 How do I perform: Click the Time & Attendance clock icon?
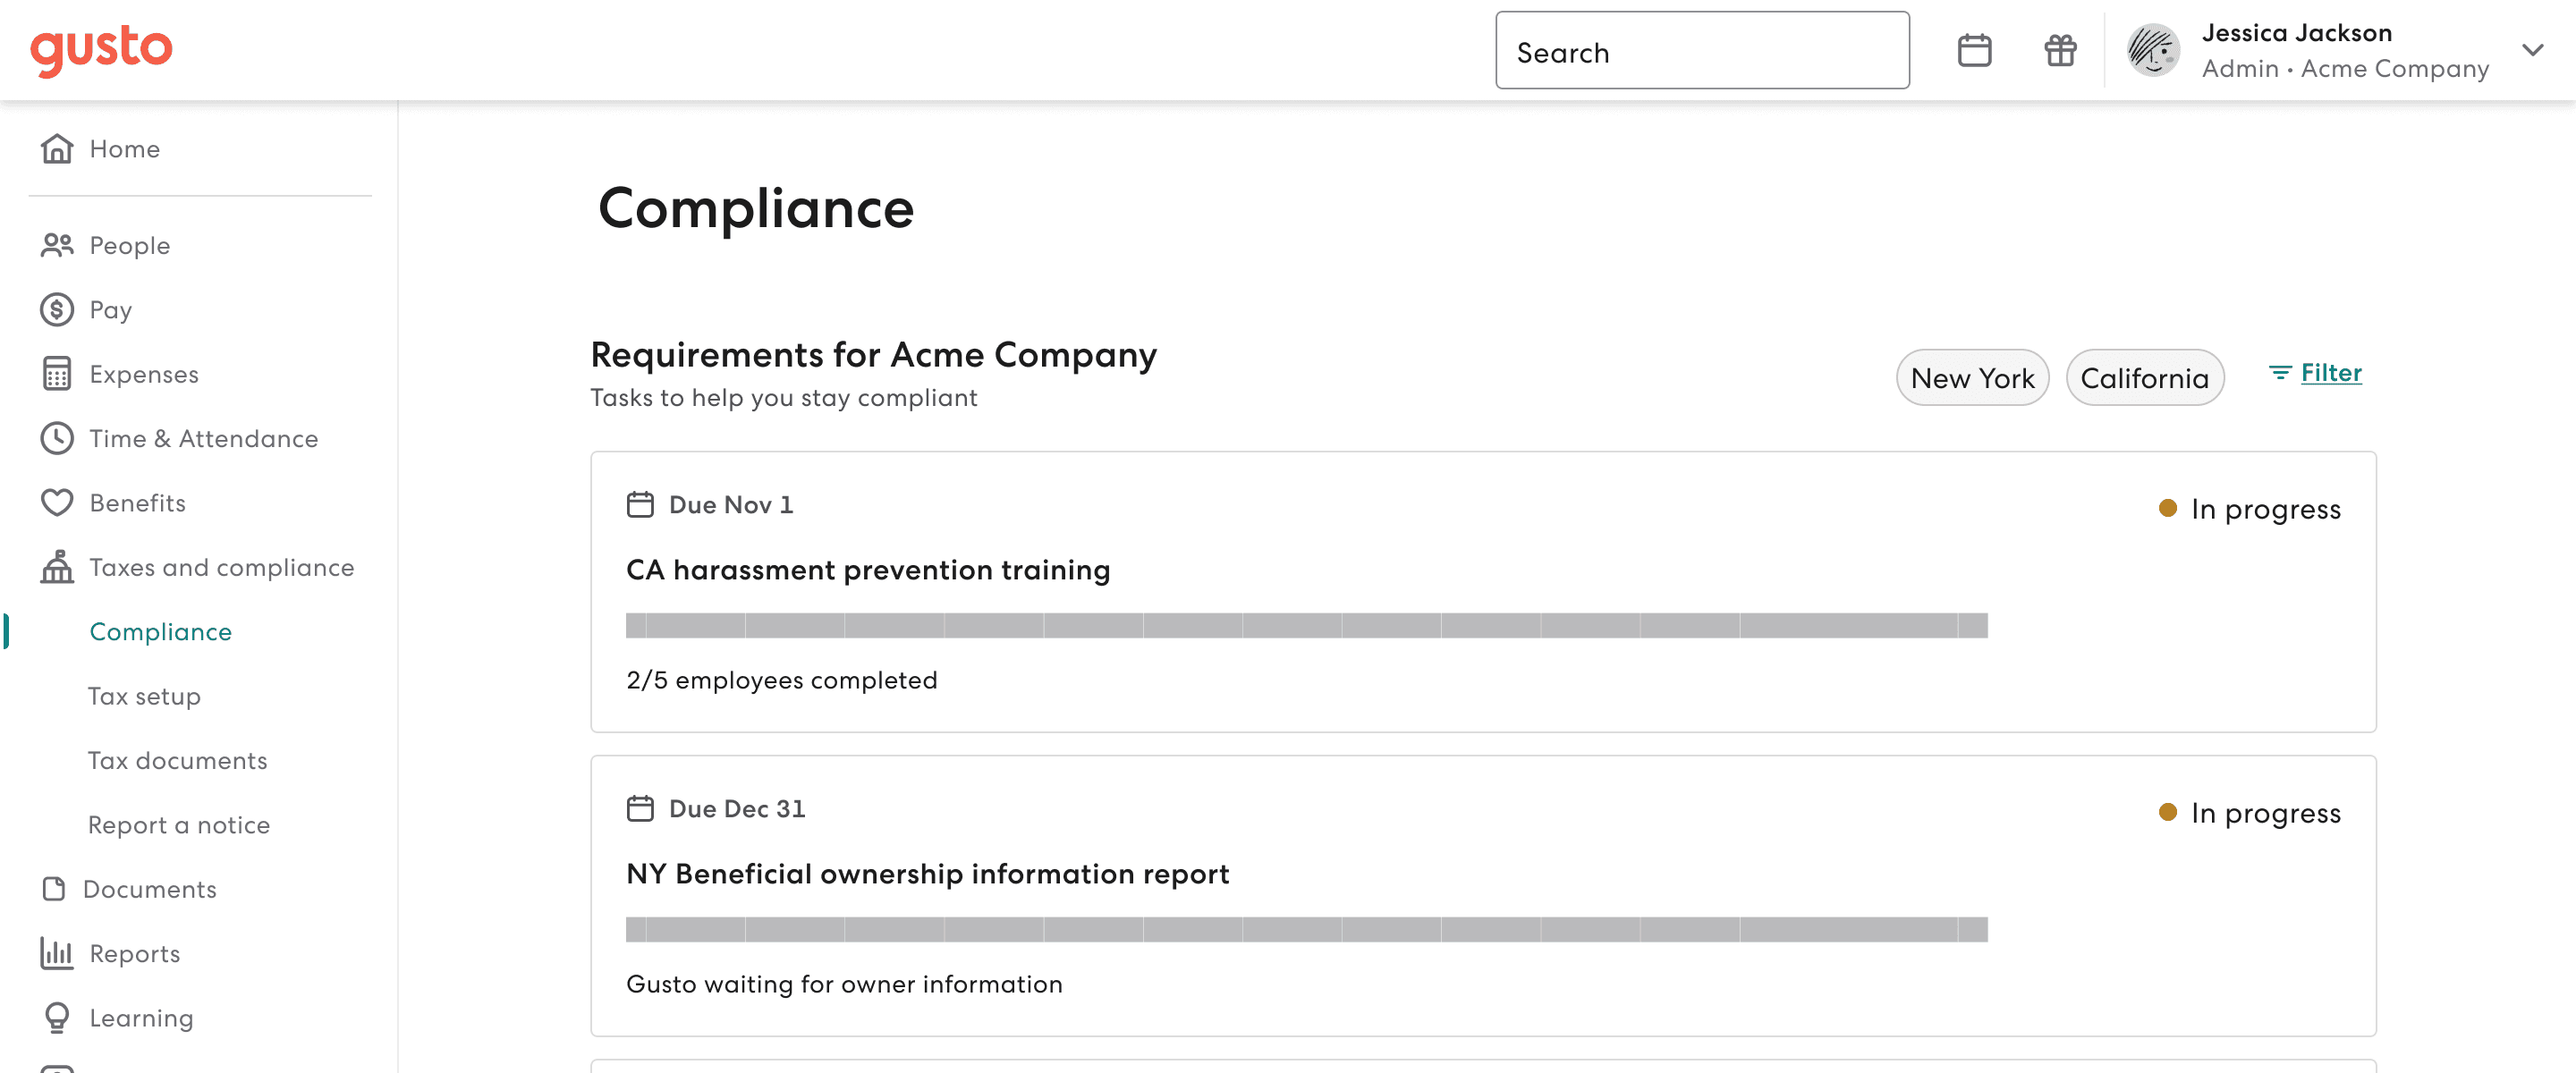tap(57, 438)
